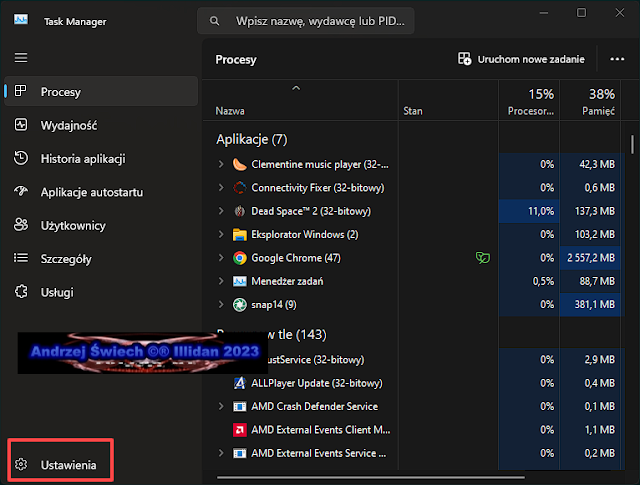Image resolution: width=640 pixels, height=485 pixels.
Task: Sort by the Stan column header
Action: pos(448,100)
